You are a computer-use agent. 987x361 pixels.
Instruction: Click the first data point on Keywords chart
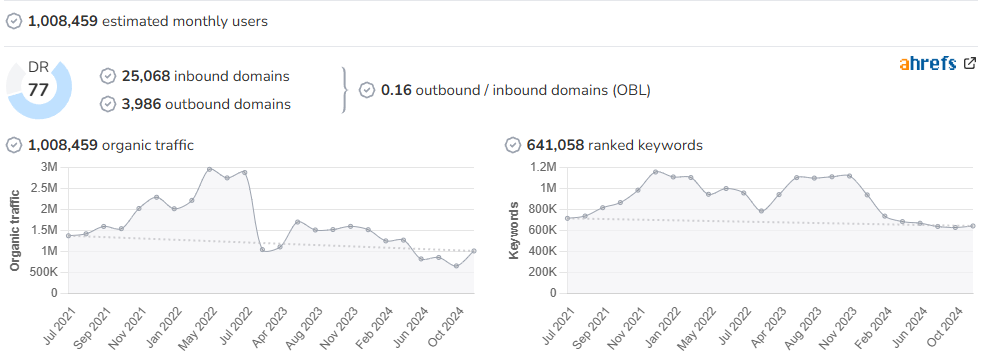(567, 218)
